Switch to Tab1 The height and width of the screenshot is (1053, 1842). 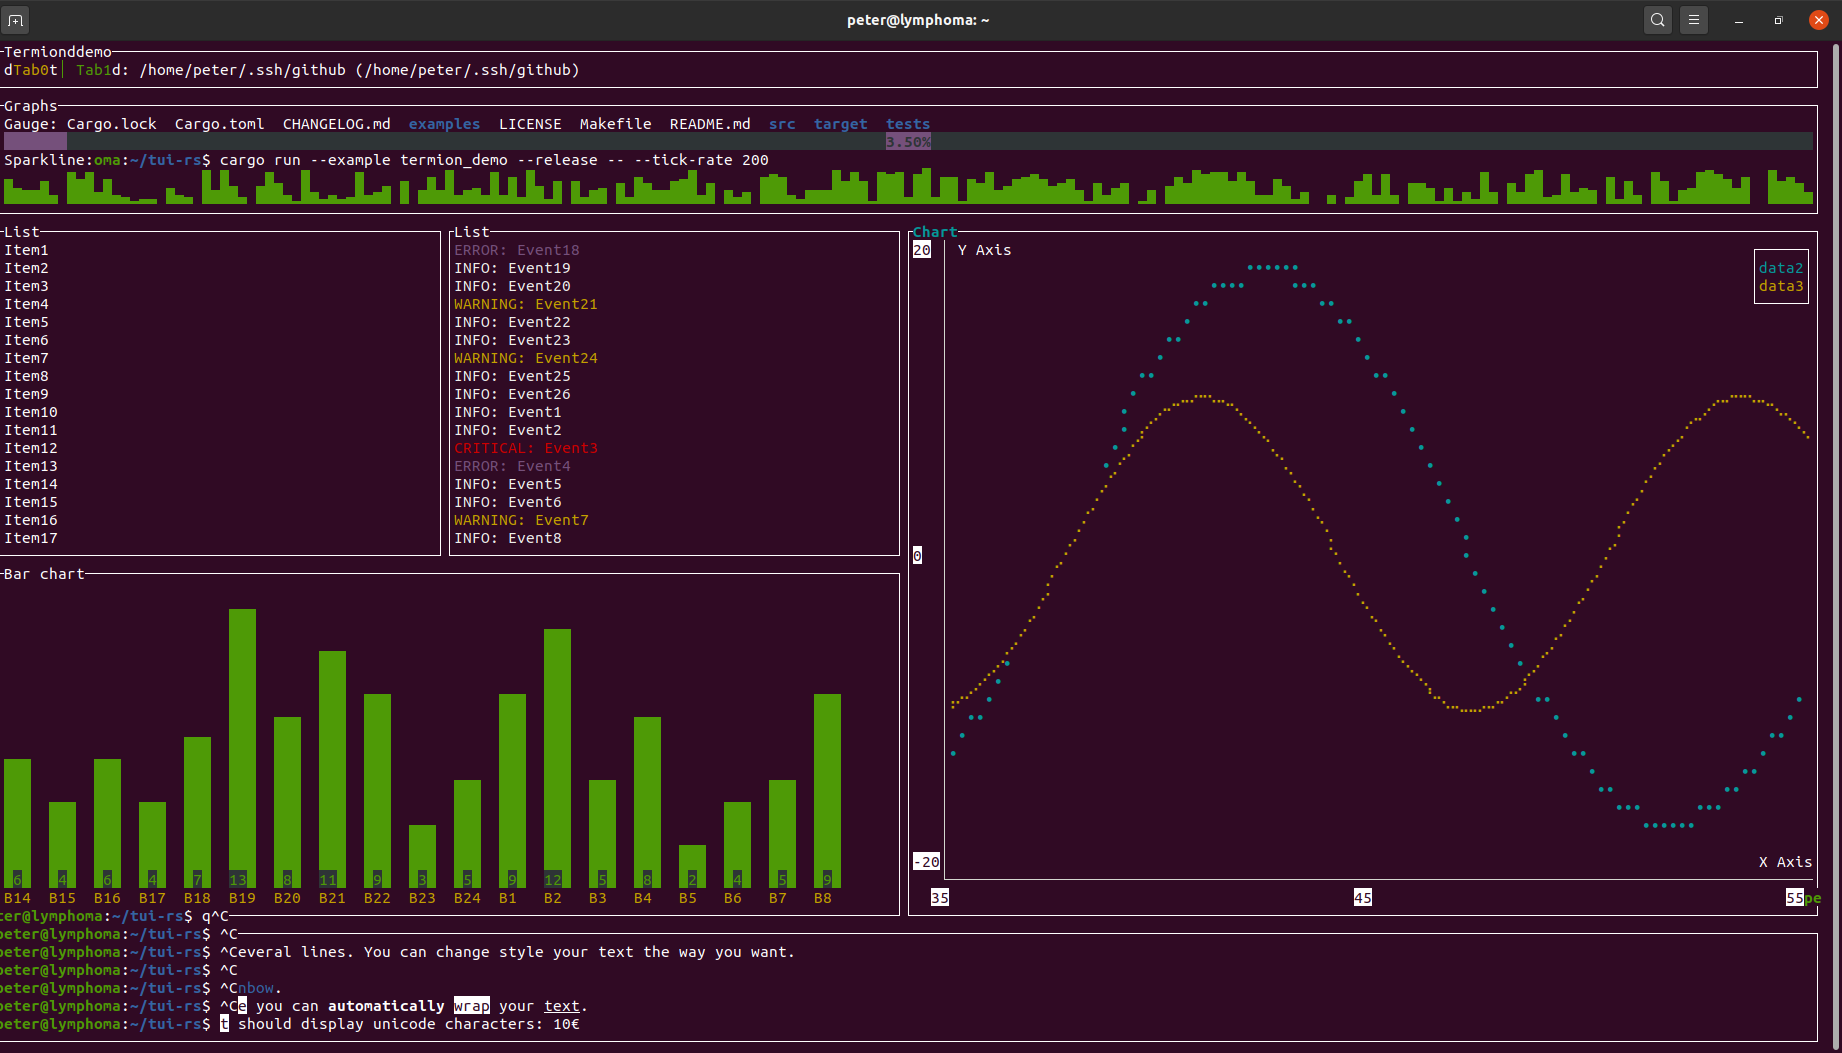tap(96, 70)
